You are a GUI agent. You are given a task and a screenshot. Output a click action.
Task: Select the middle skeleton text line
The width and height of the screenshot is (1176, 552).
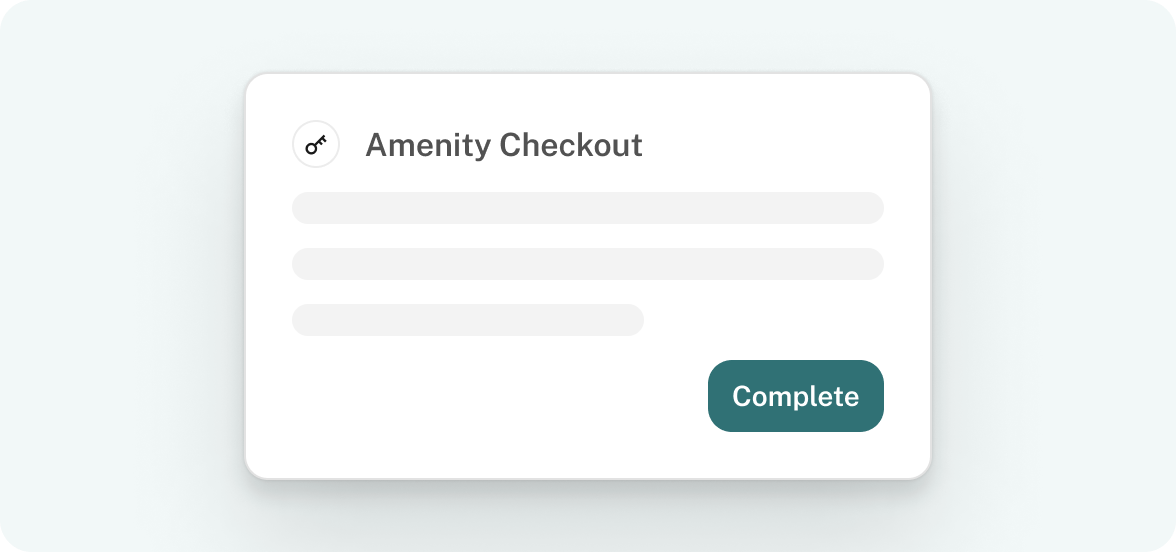pyautogui.click(x=588, y=264)
